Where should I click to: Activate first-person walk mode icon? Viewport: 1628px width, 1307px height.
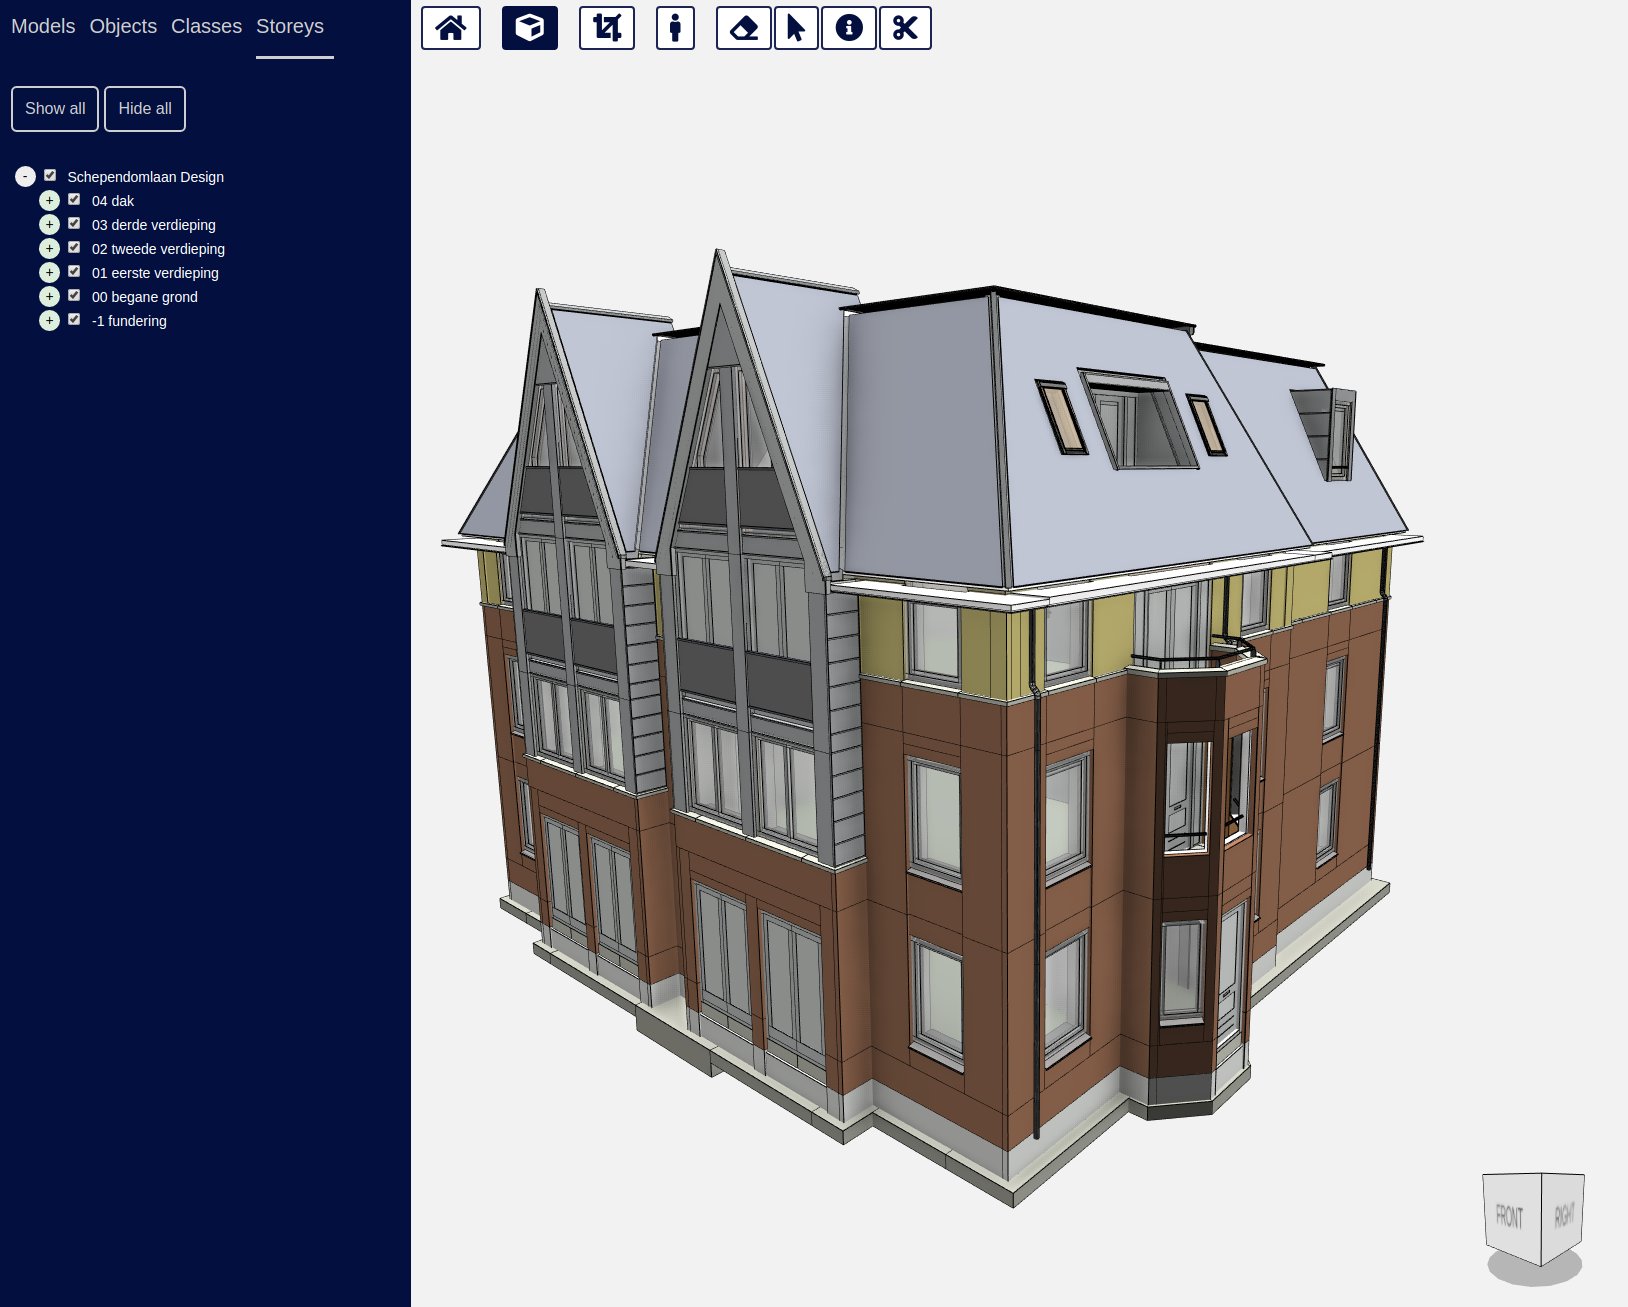pyautogui.click(x=675, y=28)
